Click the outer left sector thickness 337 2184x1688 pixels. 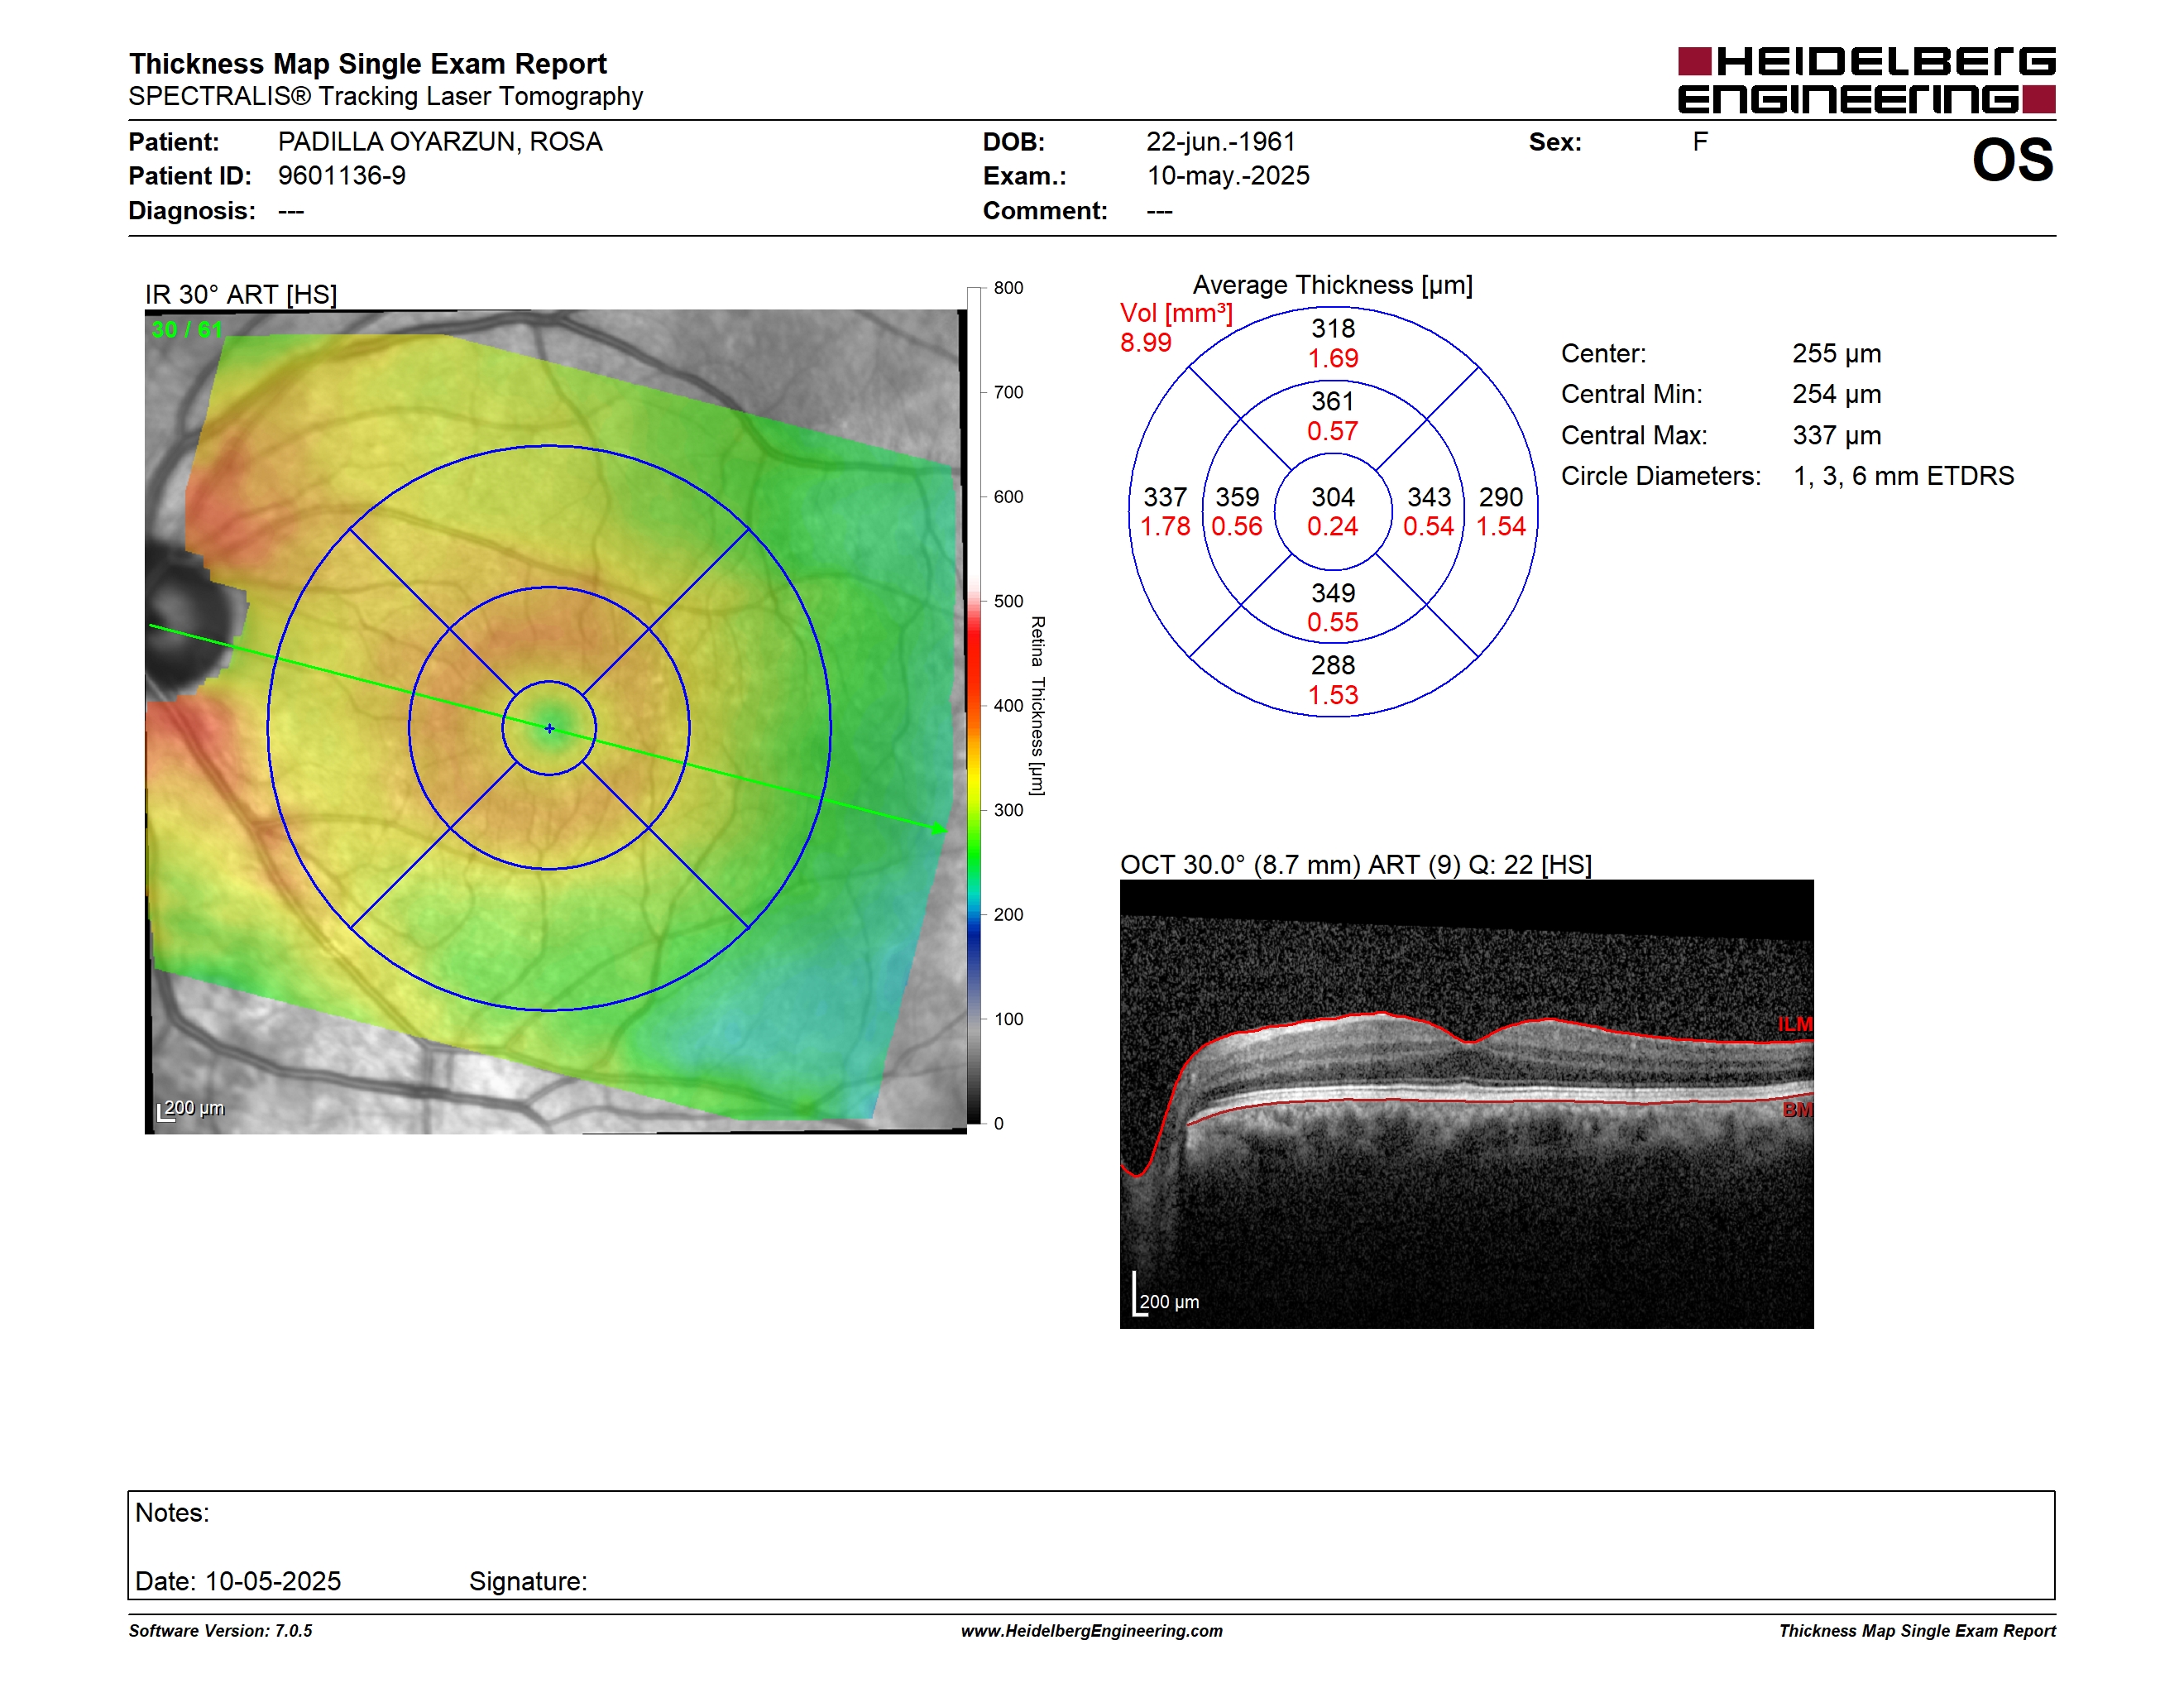(1165, 497)
